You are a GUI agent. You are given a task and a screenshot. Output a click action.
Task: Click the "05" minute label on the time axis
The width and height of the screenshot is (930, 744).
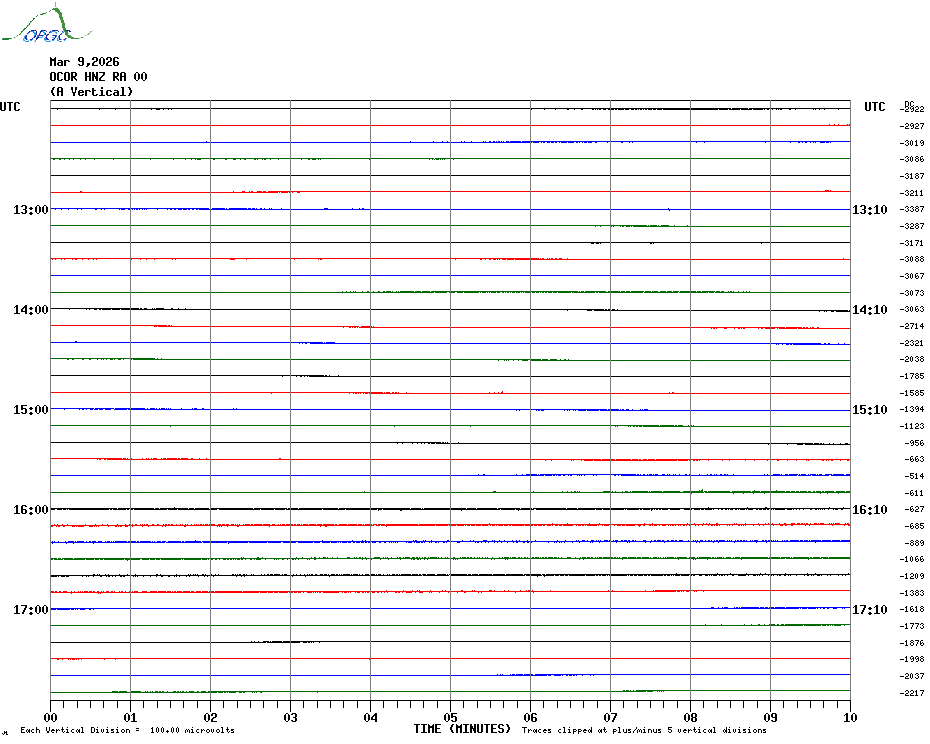tap(451, 717)
